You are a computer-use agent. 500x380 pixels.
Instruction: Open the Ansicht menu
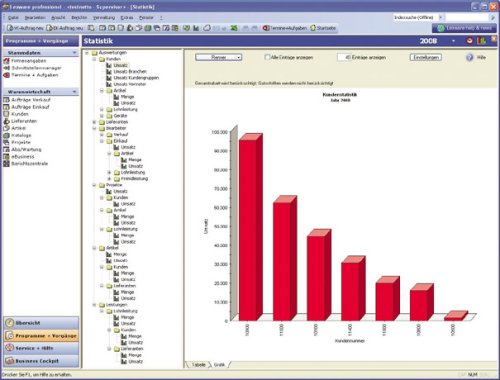58,18
